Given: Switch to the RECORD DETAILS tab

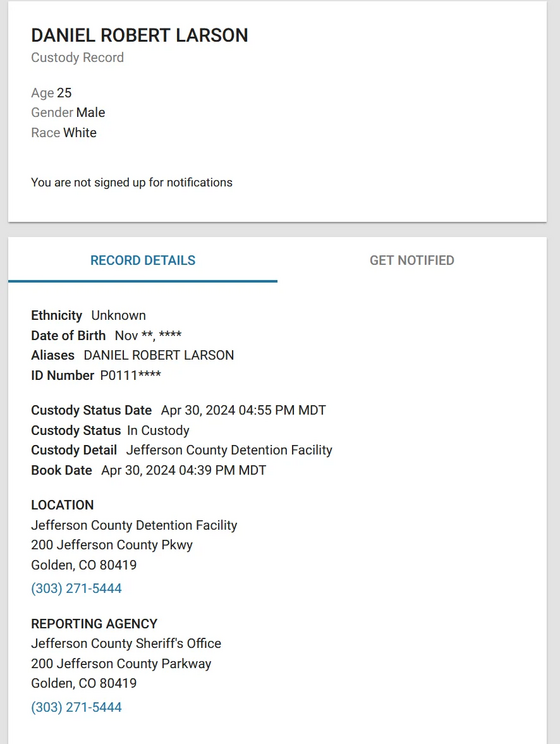Looking at the screenshot, I should [x=142, y=260].
